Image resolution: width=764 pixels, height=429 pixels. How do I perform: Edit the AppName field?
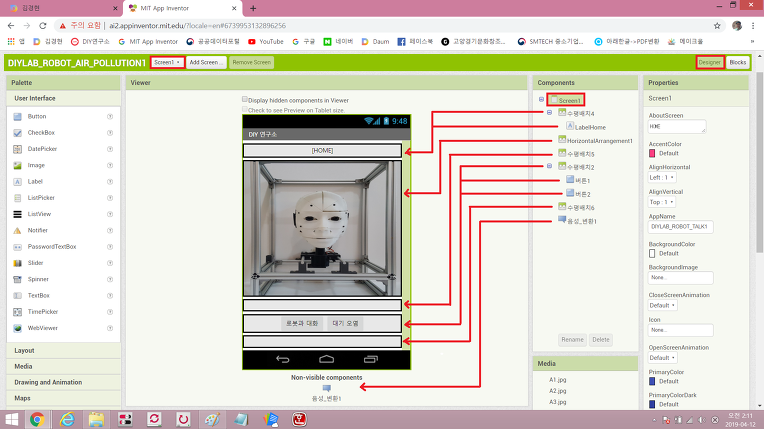(x=681, y=227)
